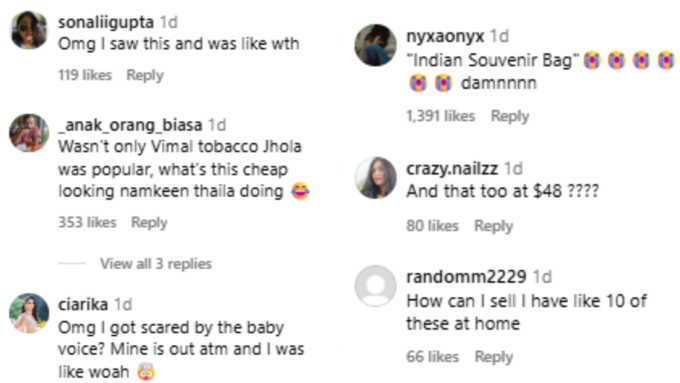Image resolution: width=680 pixels, height=383 pixels.
Task: Reply to sonaliigupta's comment
Action: pos(145,75)
